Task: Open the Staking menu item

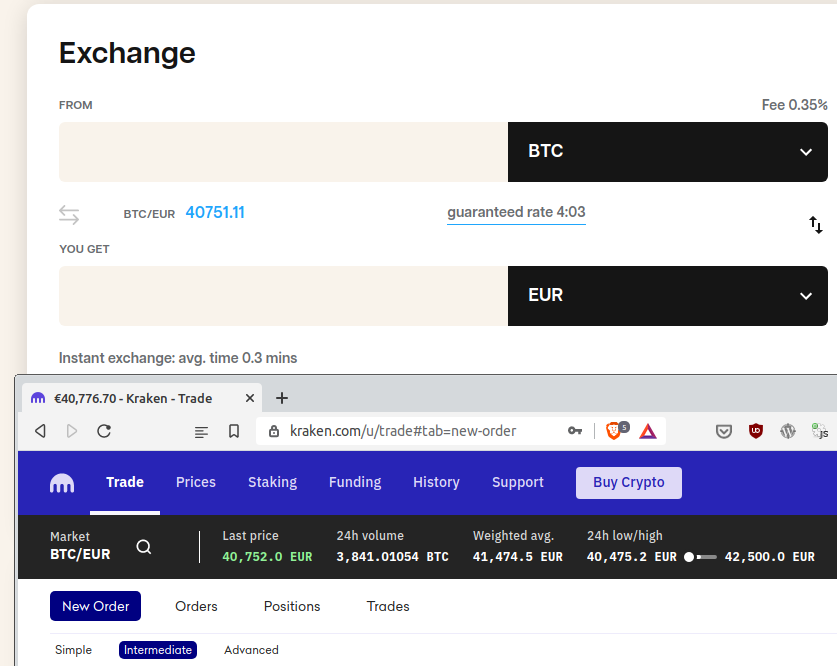Action: click(272, 482)
